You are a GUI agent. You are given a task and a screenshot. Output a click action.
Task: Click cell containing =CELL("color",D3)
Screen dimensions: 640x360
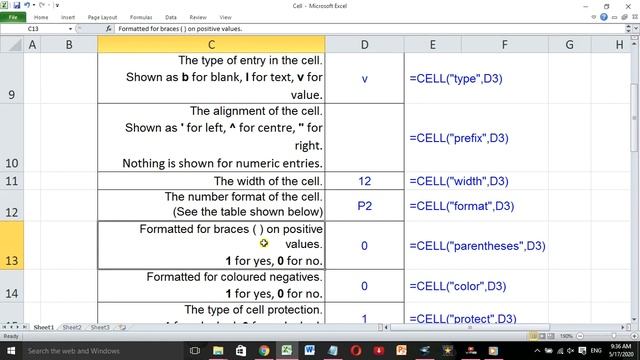click(x=458, y=286)
